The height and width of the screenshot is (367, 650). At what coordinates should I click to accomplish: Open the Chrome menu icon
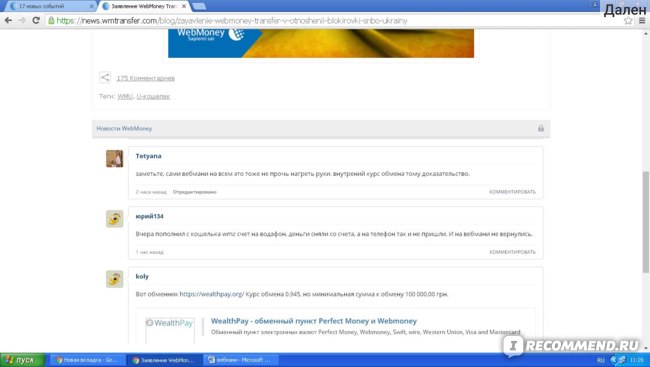click(x=642, y=21)
